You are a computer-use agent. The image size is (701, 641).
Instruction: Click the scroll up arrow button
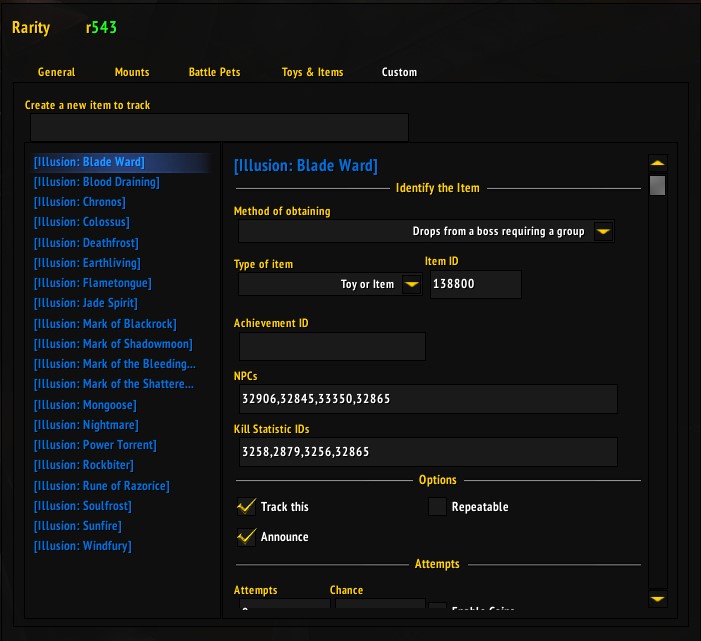pos(657,163)
